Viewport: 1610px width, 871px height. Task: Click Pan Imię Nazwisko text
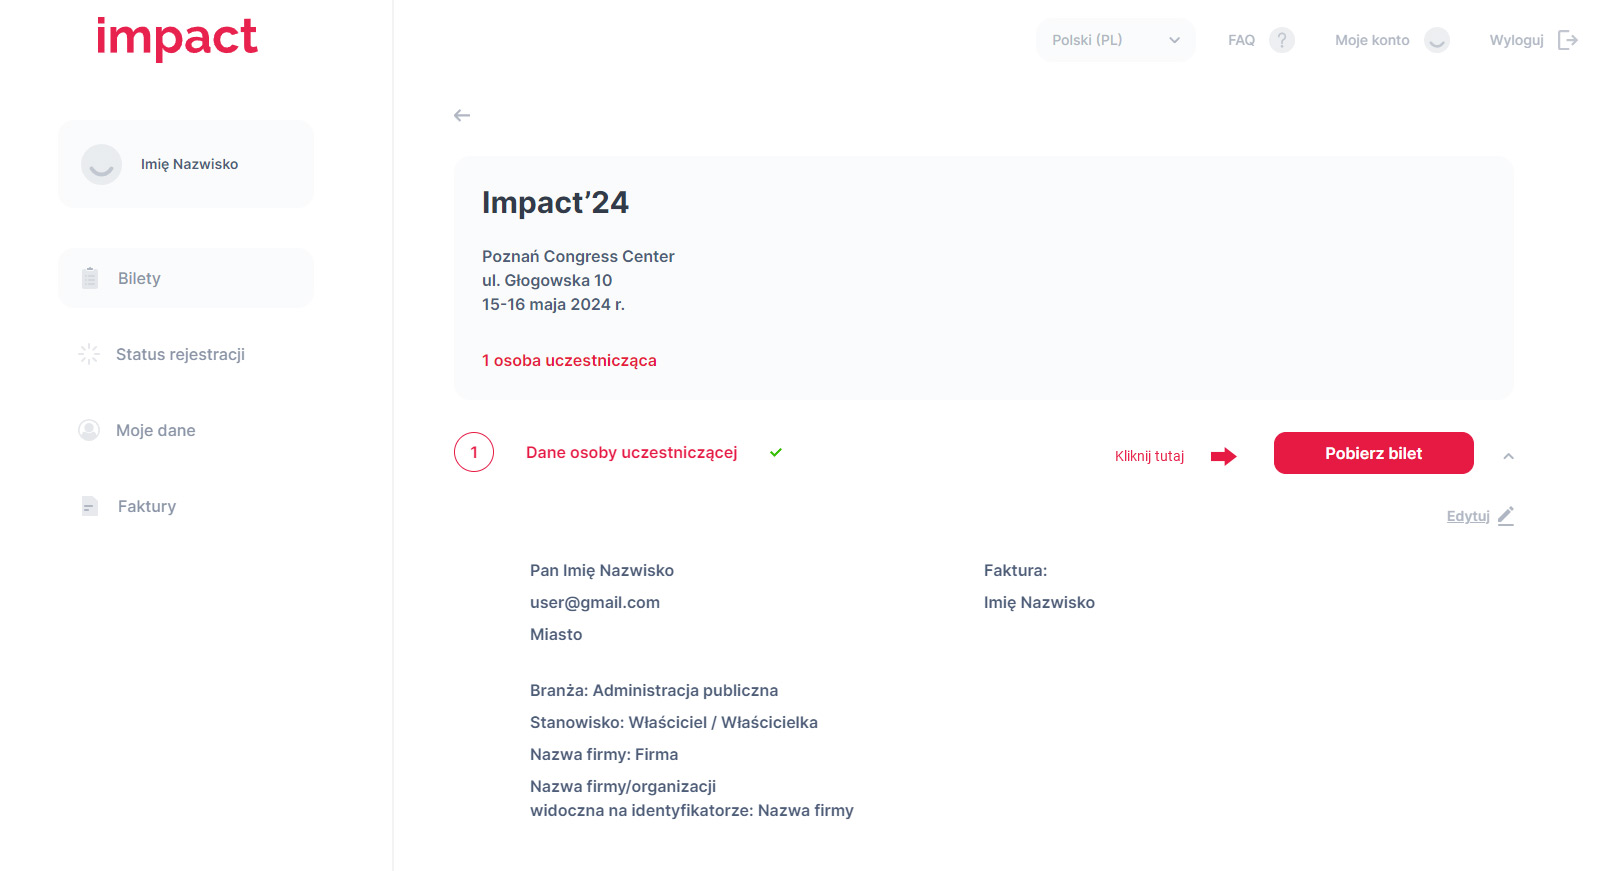coord(602,570)
